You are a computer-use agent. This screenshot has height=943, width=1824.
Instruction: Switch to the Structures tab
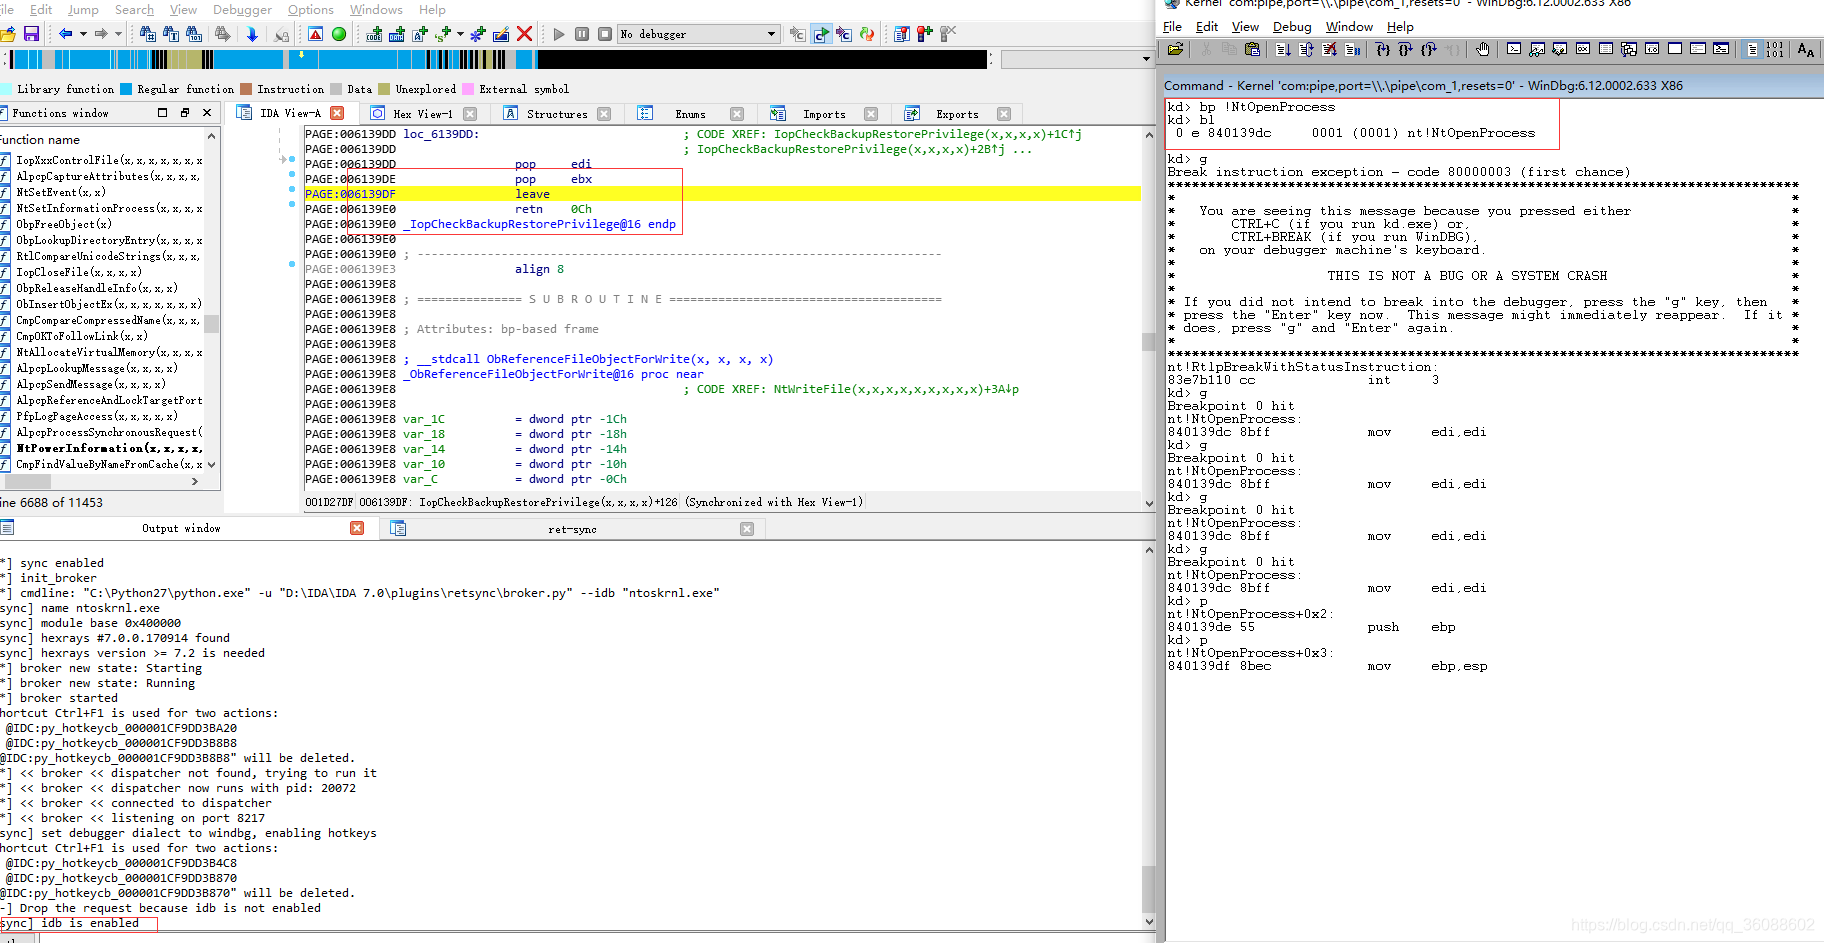(x=557, y=114)
